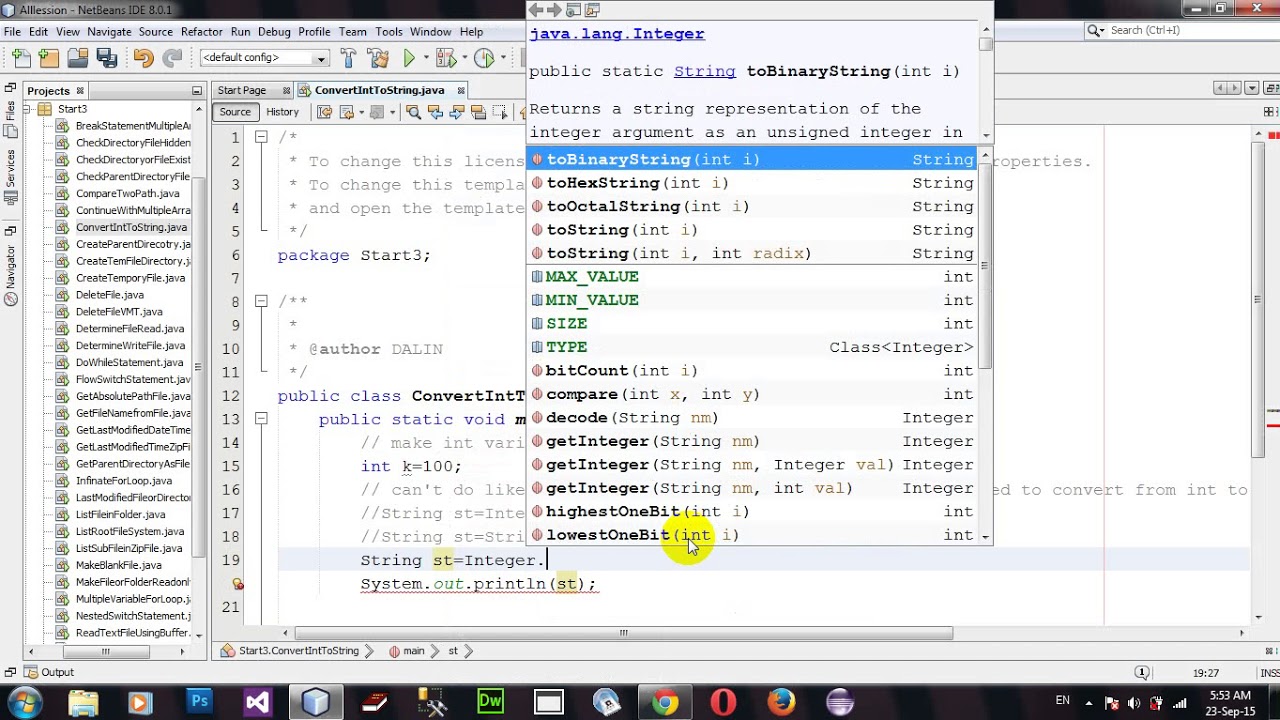This screenshot has width=1280, height=720.
Task: Click Start3.ConvertIntToString breadcrumb
Action: click(x=290, y=651)
